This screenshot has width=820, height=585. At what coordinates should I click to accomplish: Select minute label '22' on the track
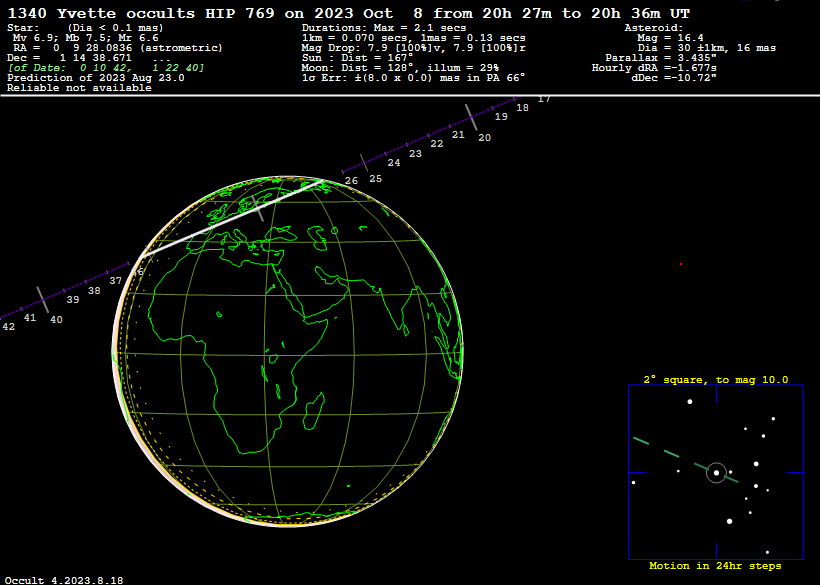pos(437,144)
